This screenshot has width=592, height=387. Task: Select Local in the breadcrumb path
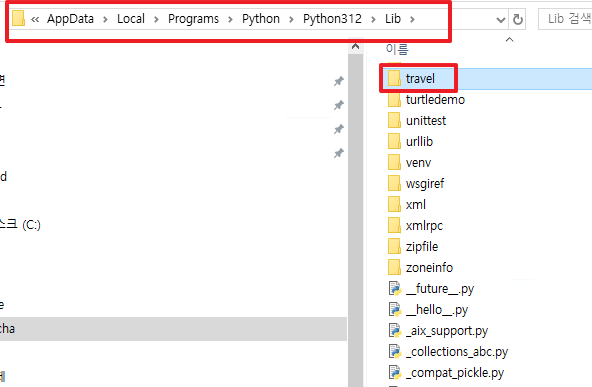(x=131, y=19)
